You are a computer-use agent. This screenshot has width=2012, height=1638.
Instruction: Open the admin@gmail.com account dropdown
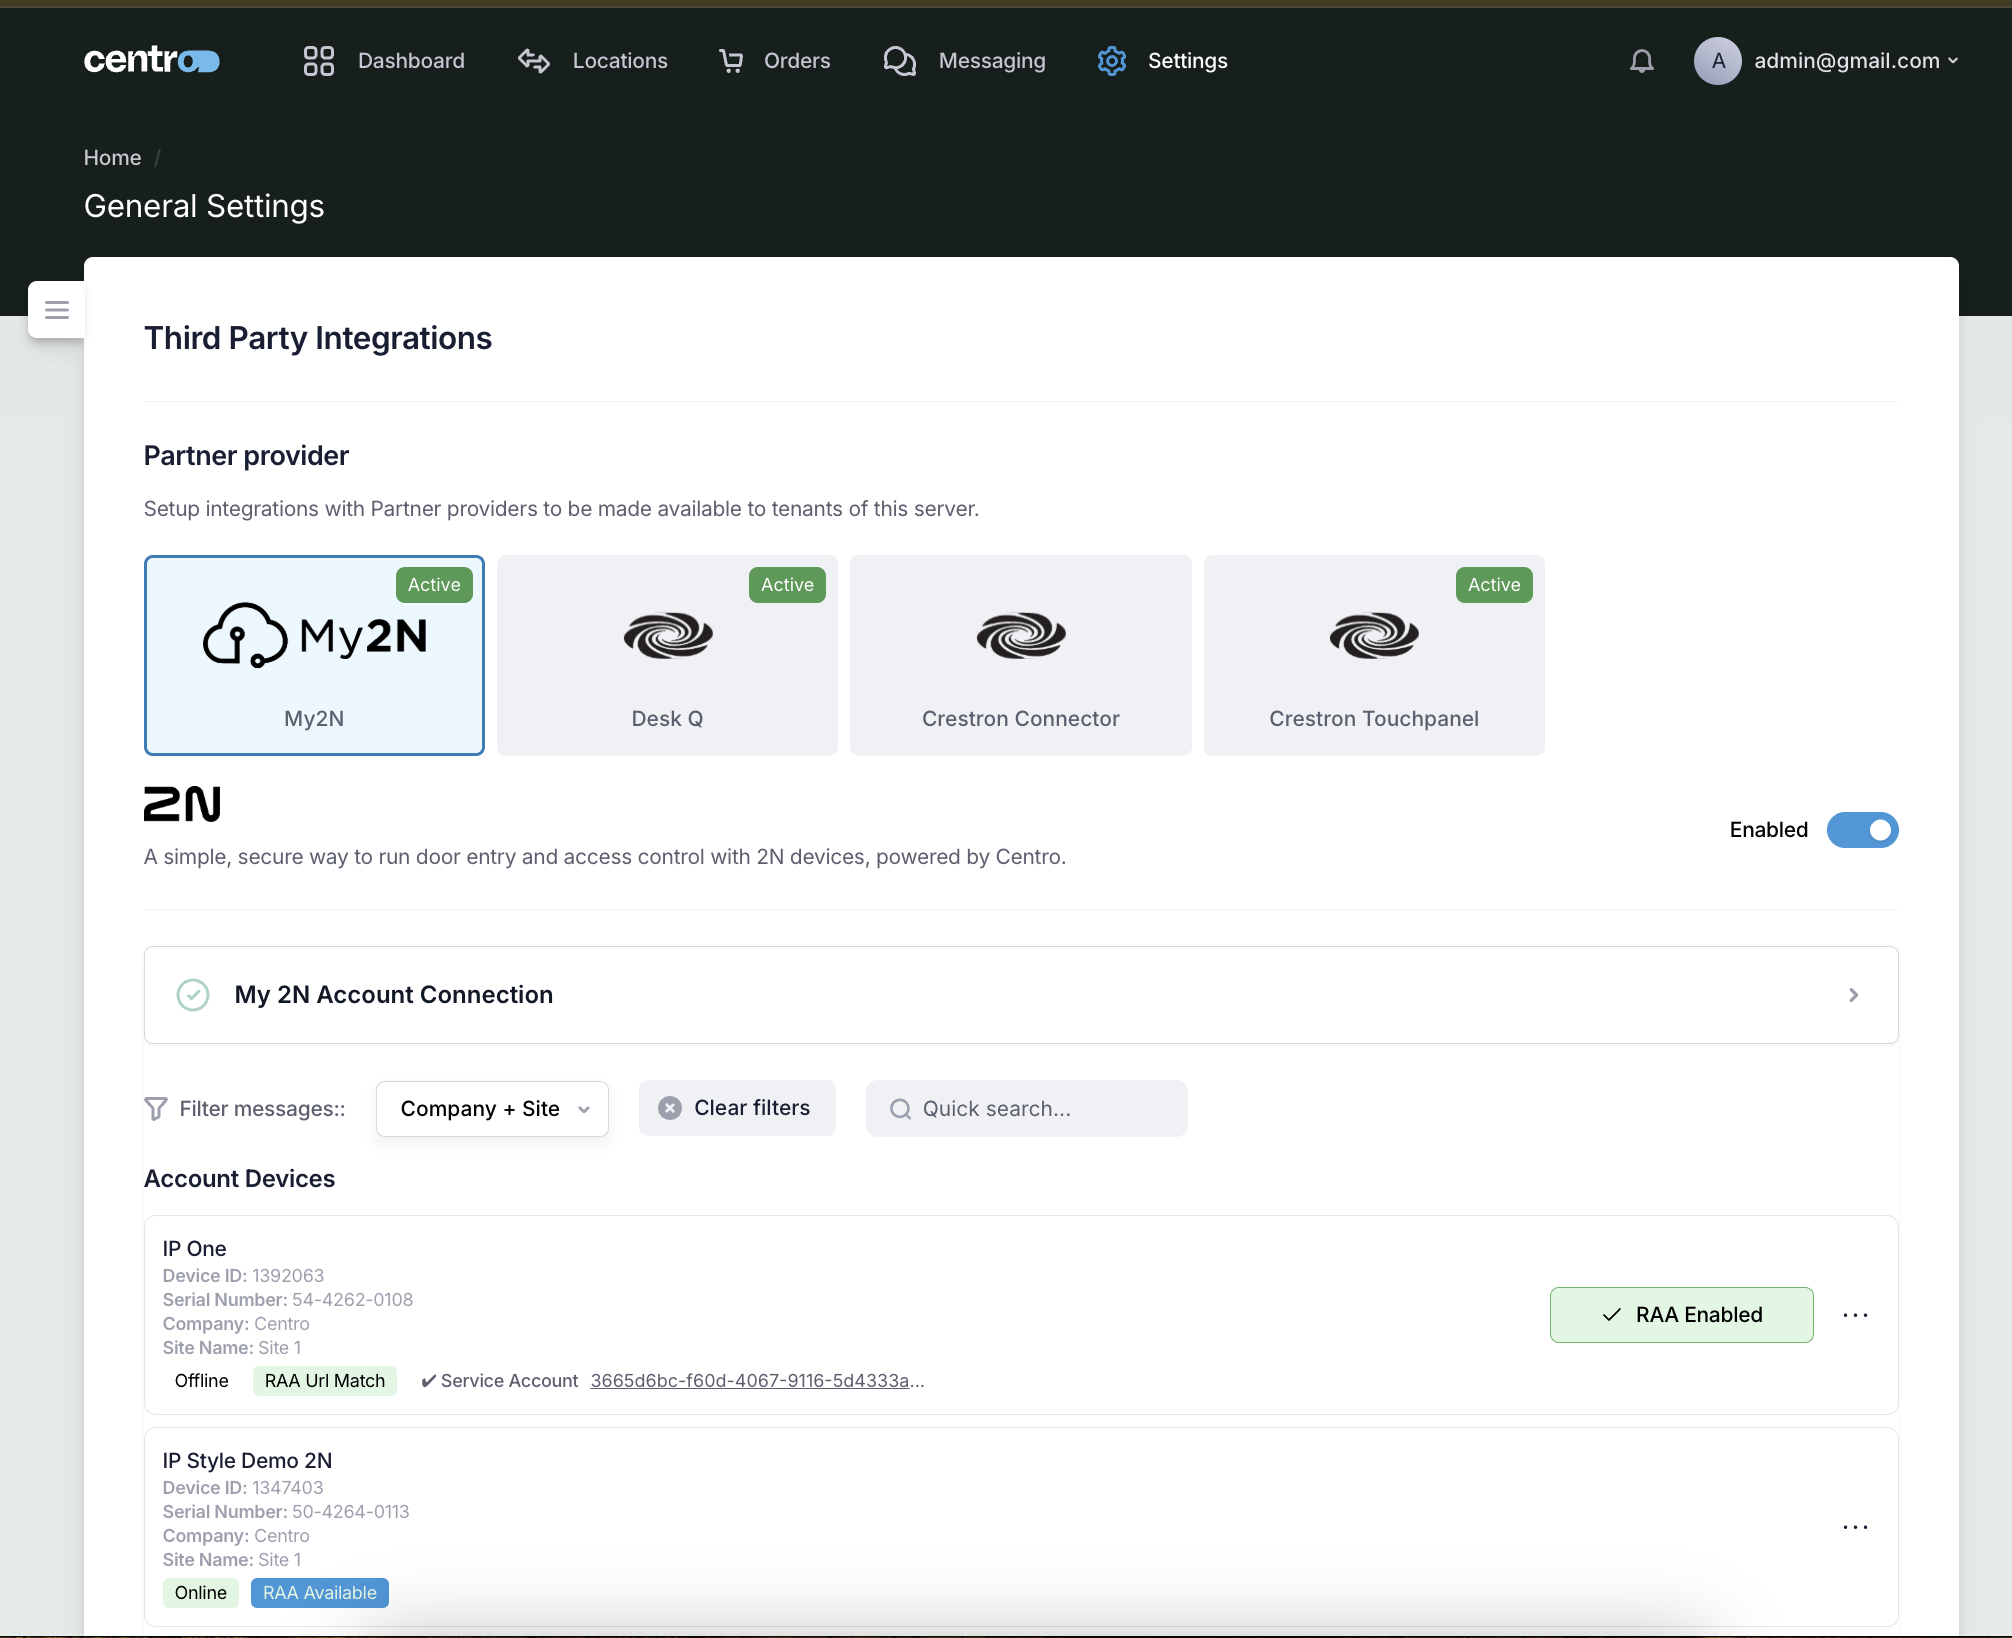[1854, 61]
